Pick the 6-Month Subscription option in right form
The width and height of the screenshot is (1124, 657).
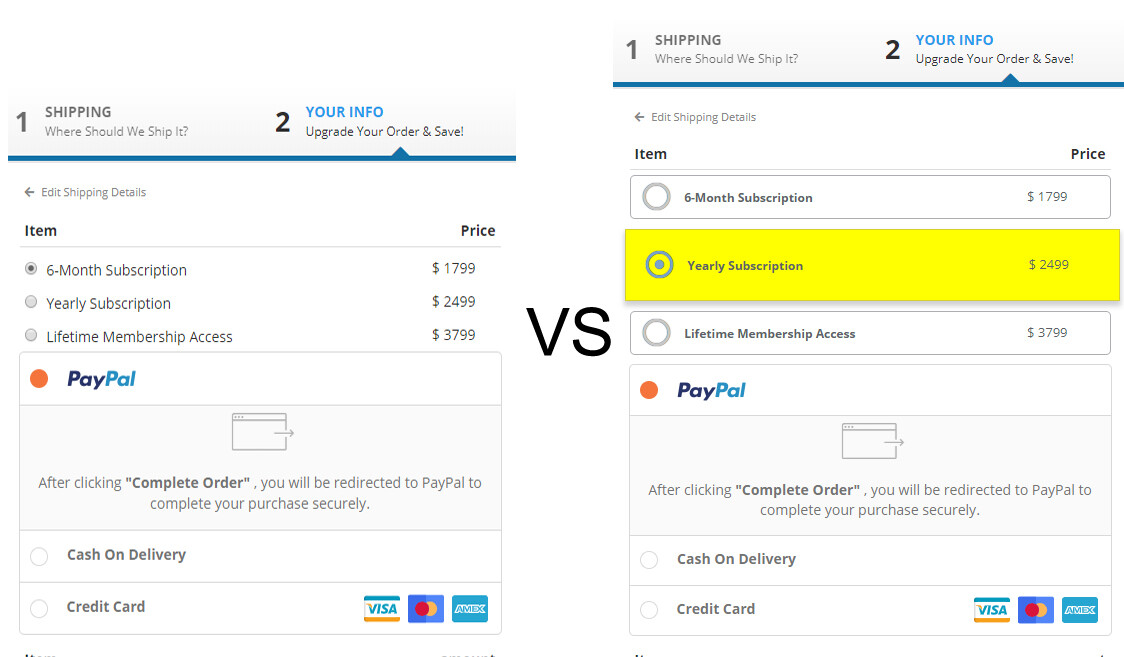tap(657, 197)
